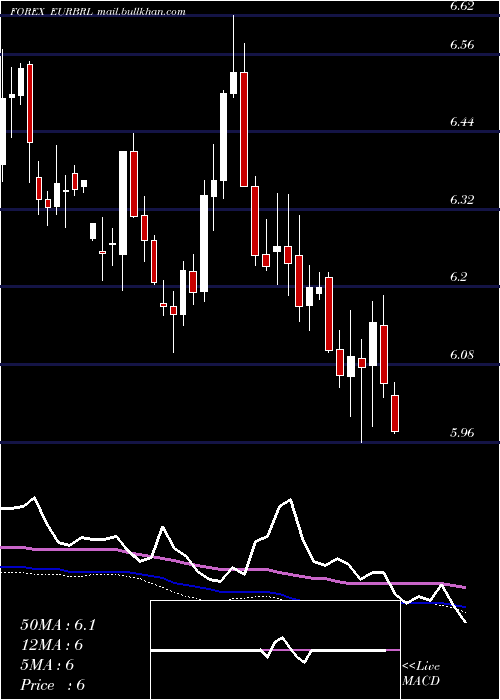
Task: Click the 6.62 price axis label
Action: [462, 5]
